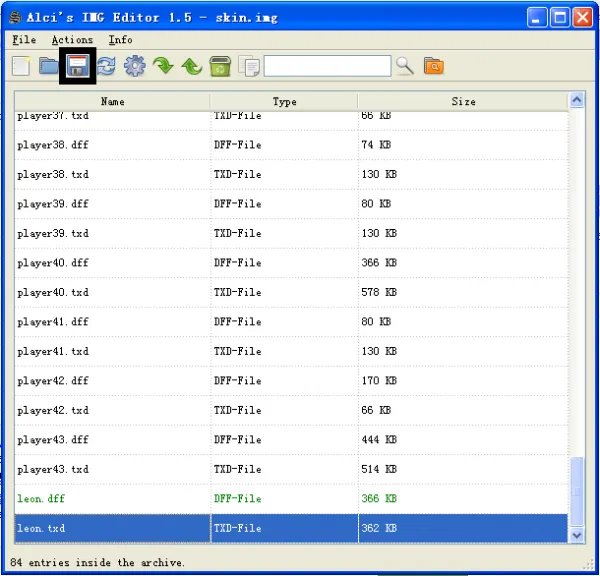
Task: Select the player40.txd file row
Action: click(x=53, y=292)
